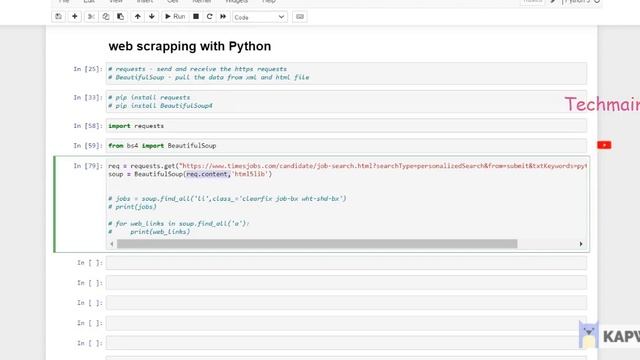
Task: Click the 'In [58]:' prompt label
Action: [88, 126]
